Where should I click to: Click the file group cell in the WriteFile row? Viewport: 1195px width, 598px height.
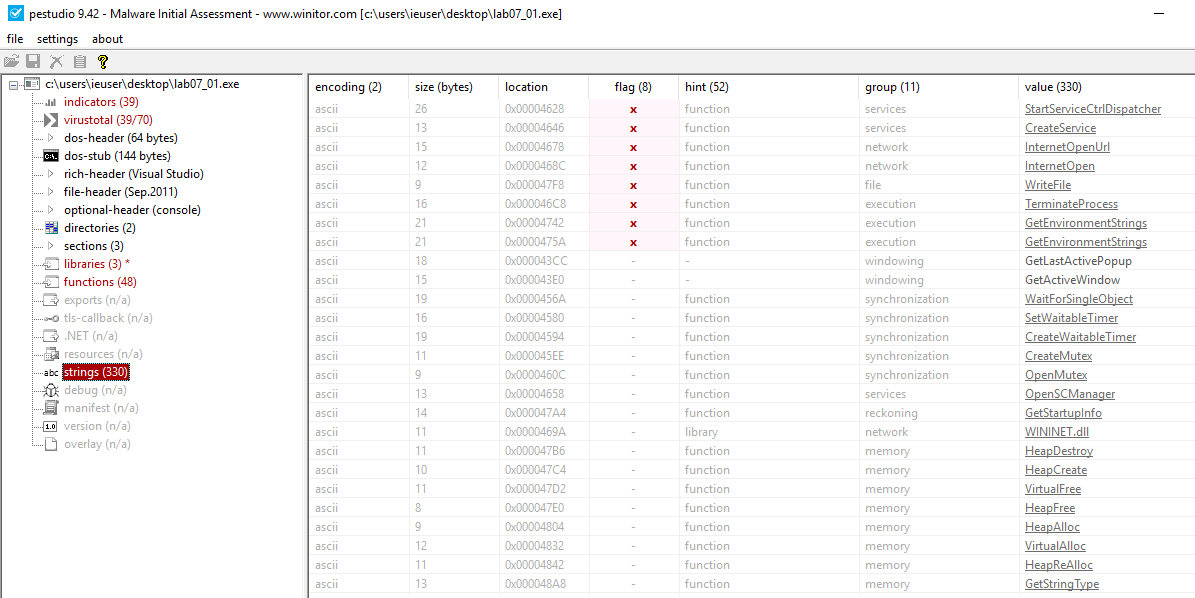tap(873, 185)
